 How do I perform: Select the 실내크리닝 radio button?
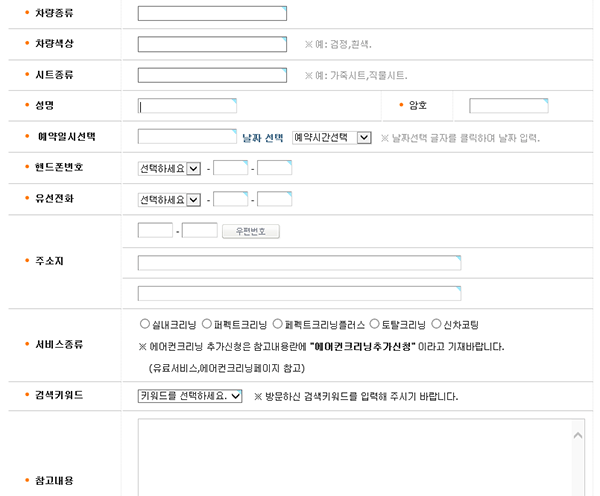coord(145,324)
